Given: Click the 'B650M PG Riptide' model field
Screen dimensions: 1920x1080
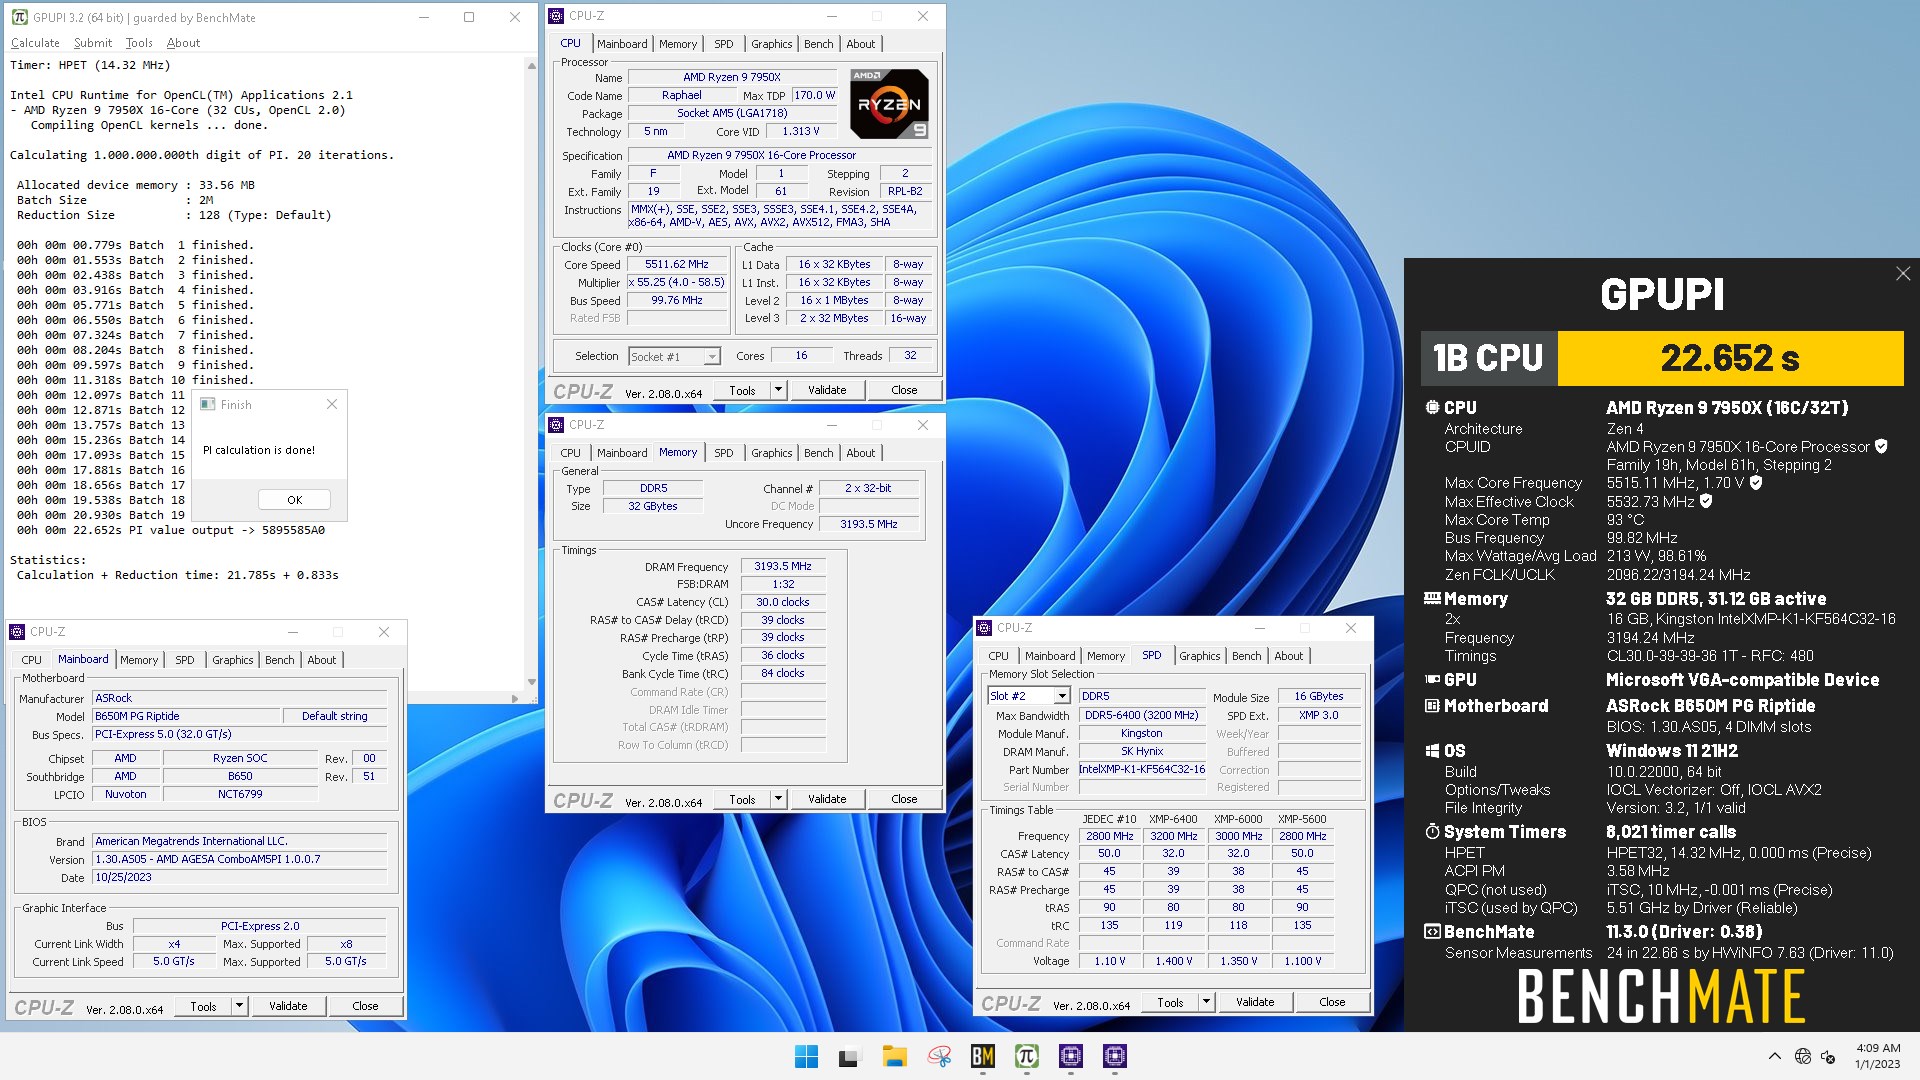Looking at the screenshot, I should pos(187,716).
